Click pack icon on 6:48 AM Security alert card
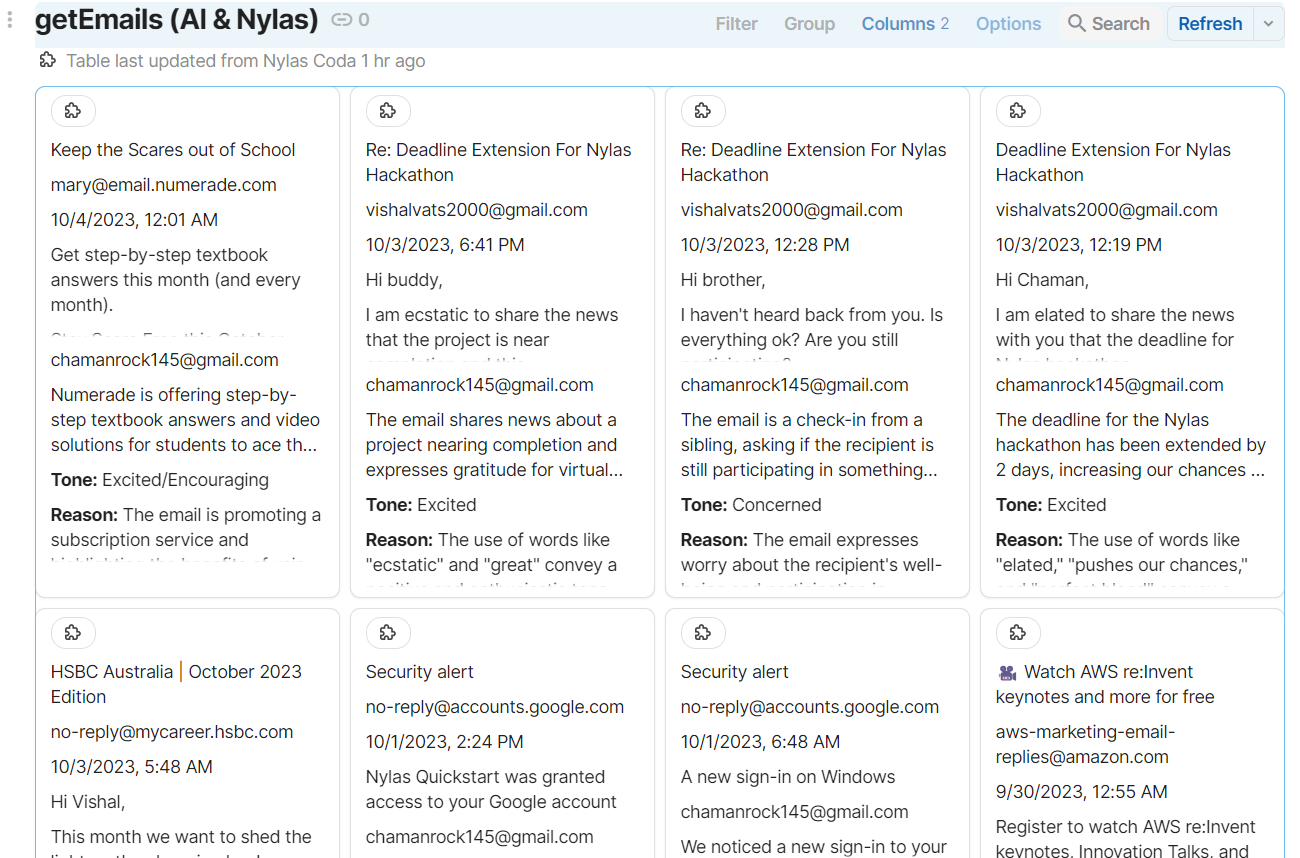The width and height of the screenshot is (1300, 858). [x=703, y=633]
